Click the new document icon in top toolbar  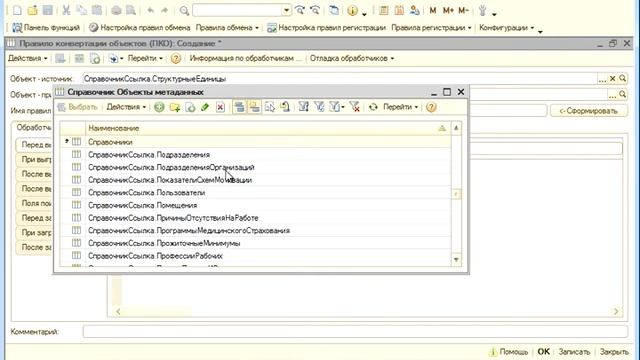[x=17, y=10]
